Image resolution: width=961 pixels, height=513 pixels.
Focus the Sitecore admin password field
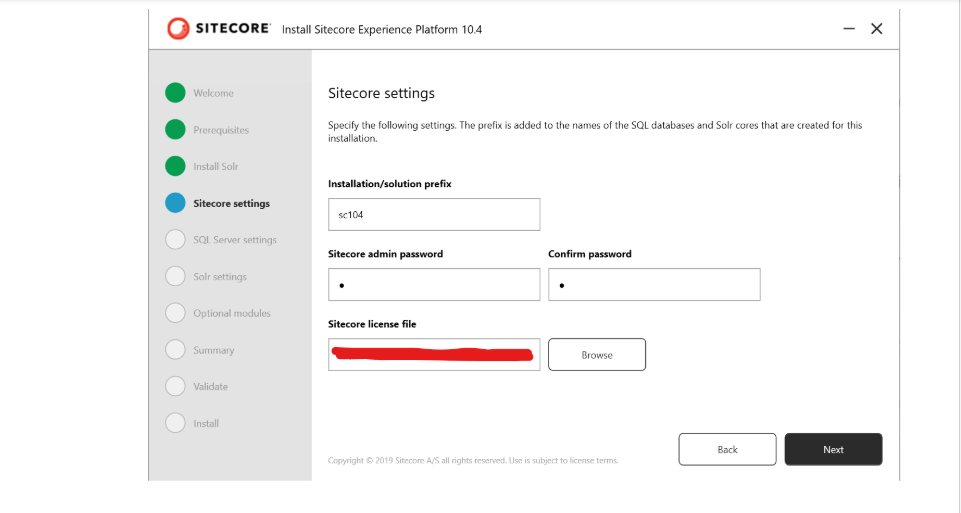point(434,284)
